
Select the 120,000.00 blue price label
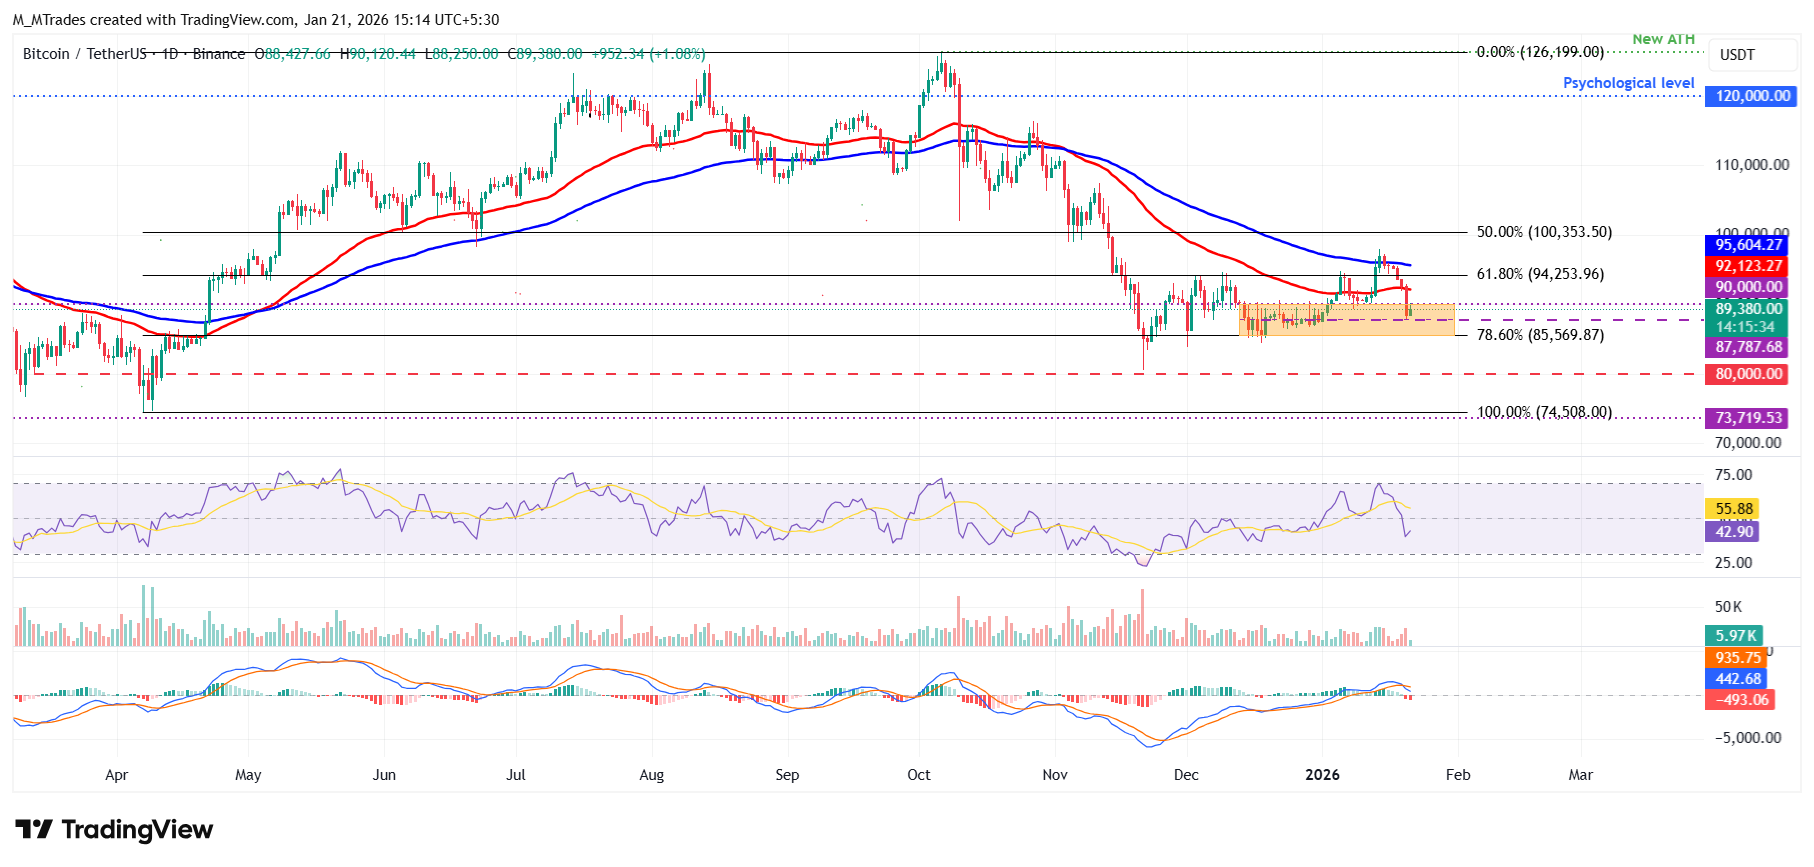pos(1752,96)
